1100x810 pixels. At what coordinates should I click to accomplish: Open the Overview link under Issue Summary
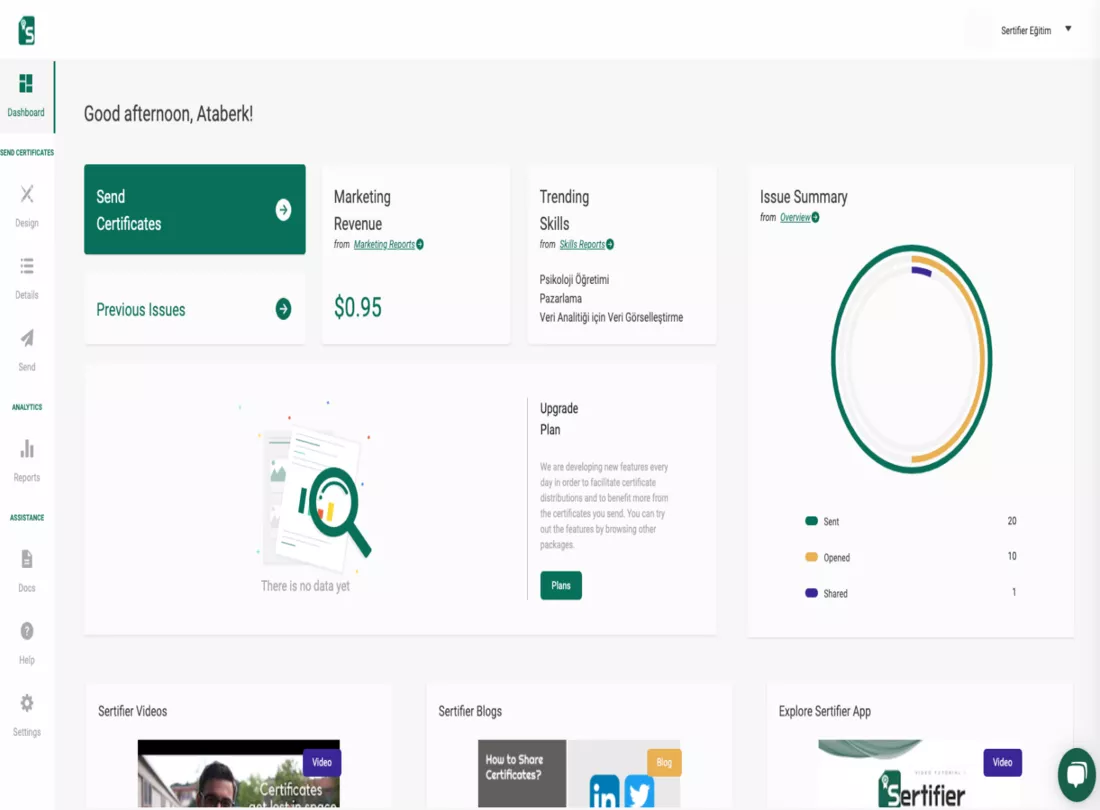795,217
